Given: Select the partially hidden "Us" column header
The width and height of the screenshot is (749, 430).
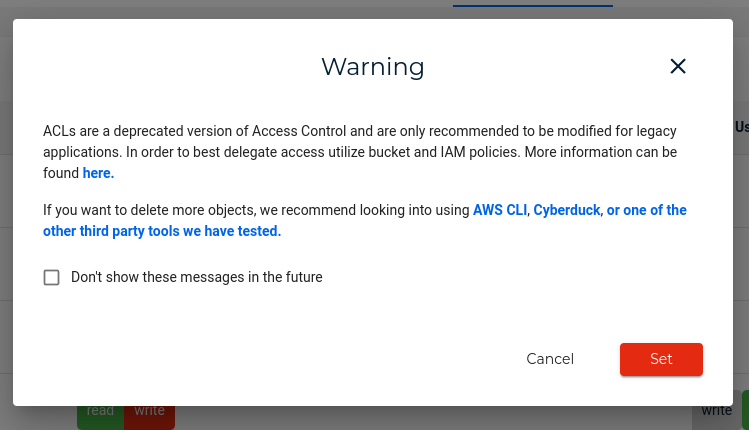Looking at the screenshot, I should click(x=742, y=127).
